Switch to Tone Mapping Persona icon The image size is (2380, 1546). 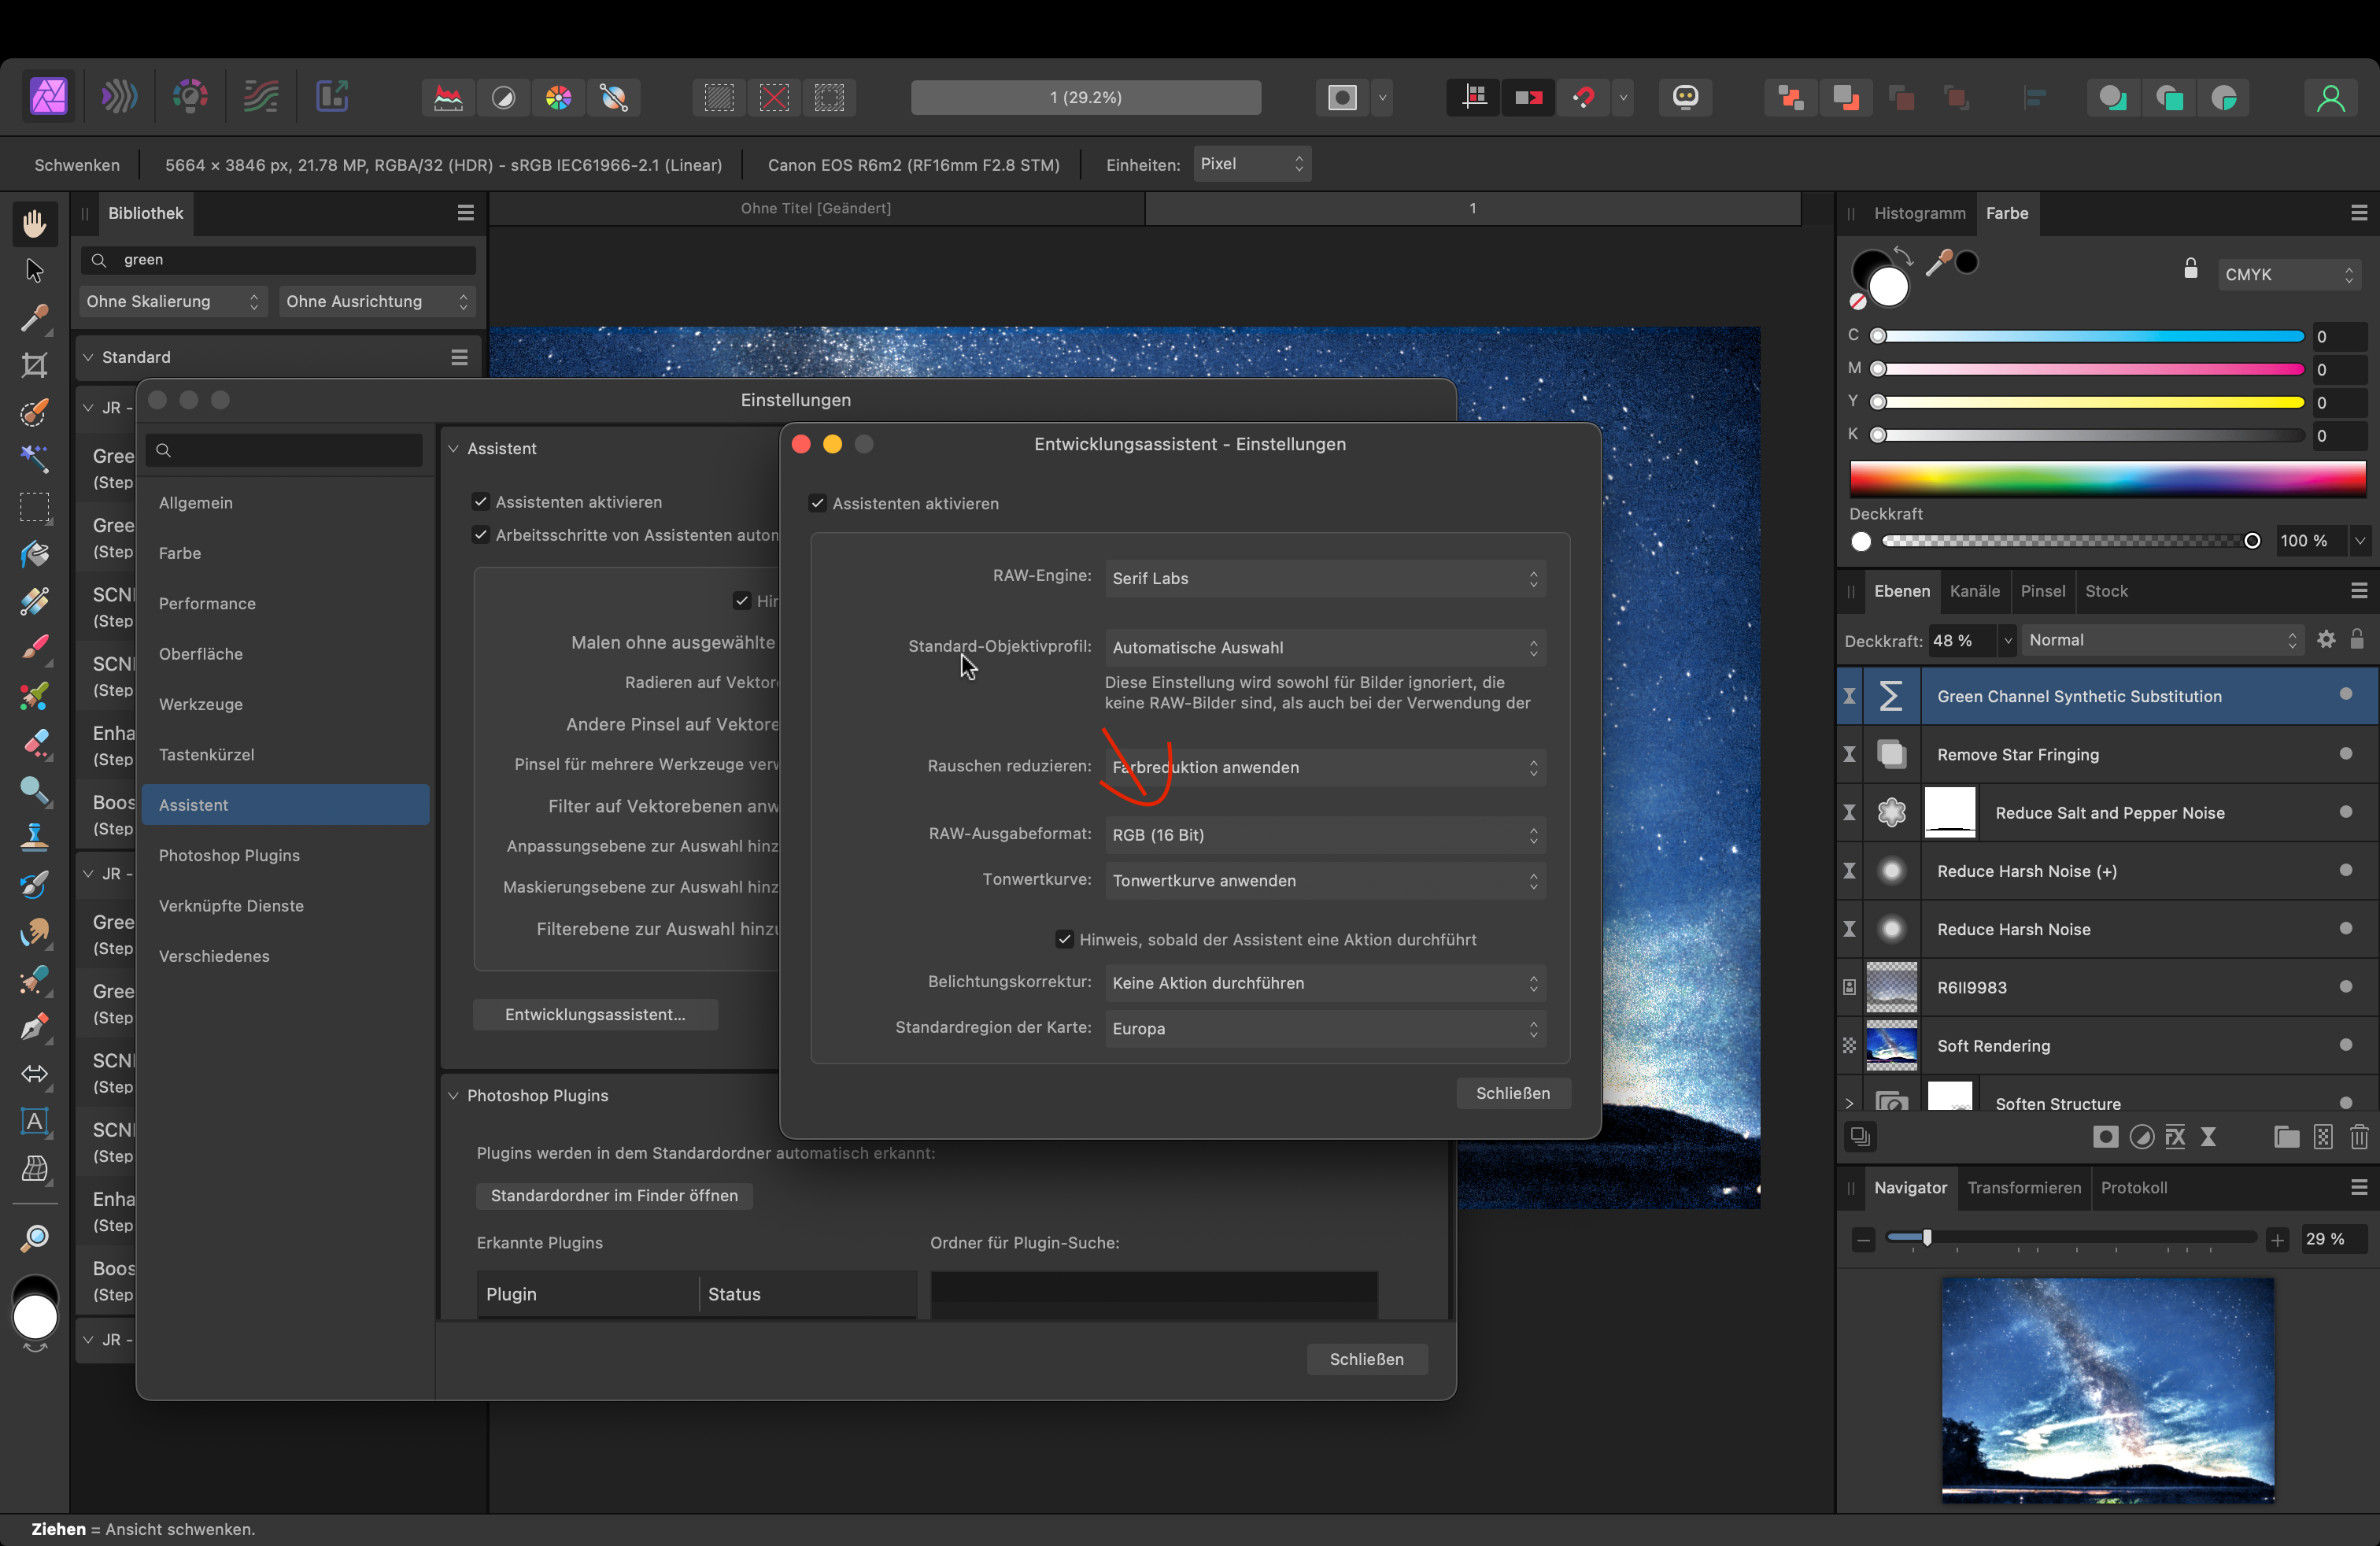[x=261, y=97]
